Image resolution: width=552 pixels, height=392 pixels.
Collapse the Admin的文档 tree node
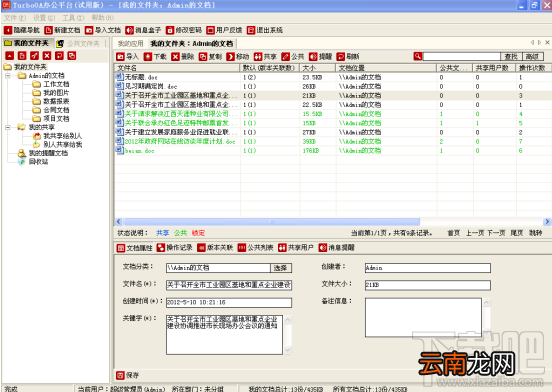coord(8,76)
